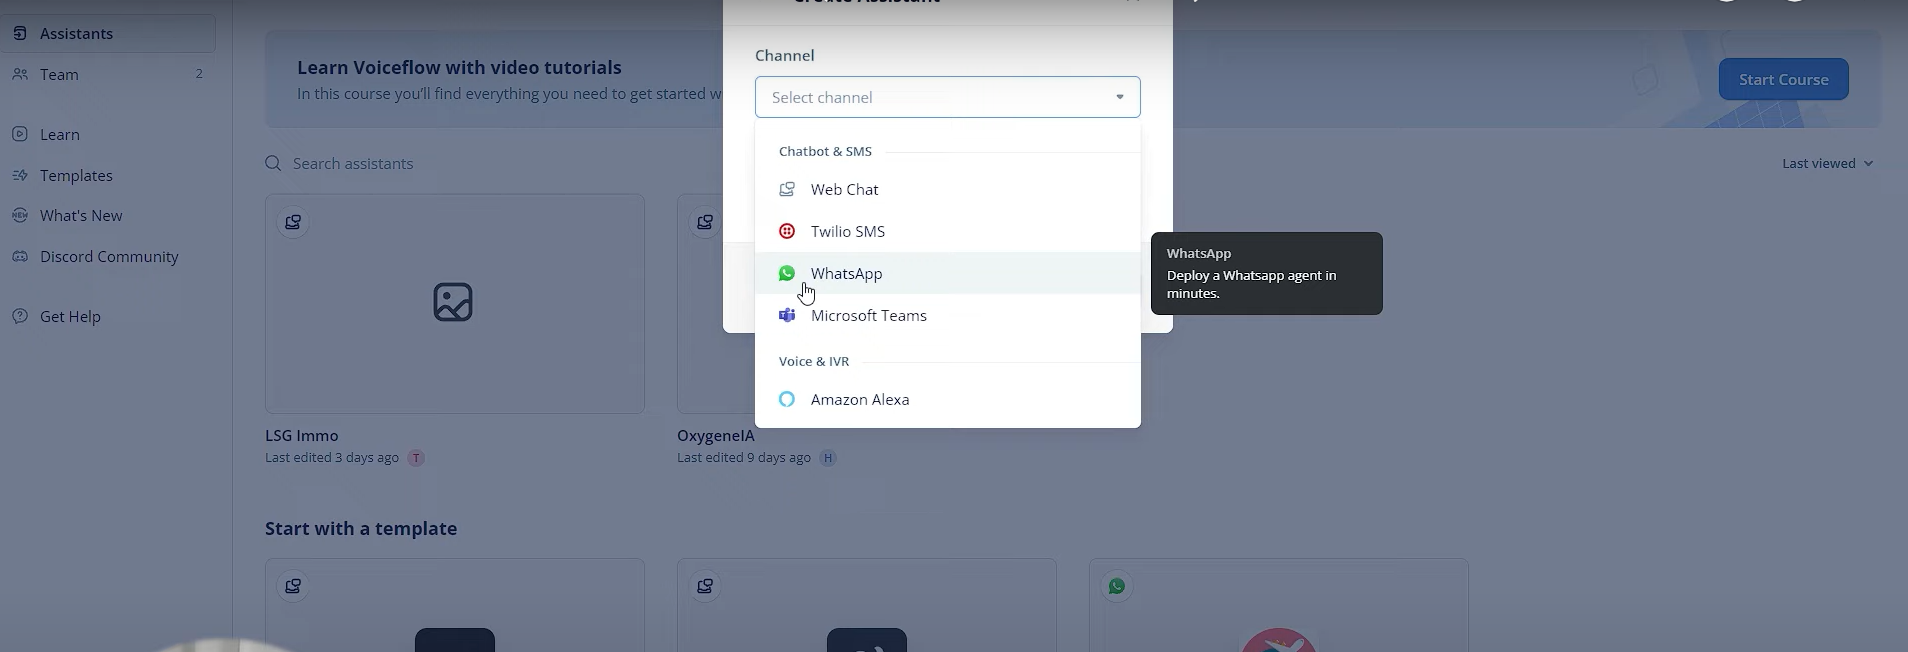The width and height of the screenshot is (1908, 652).
Task: Click the Twilio SMS red icon
Action: [x=787, y=231]
